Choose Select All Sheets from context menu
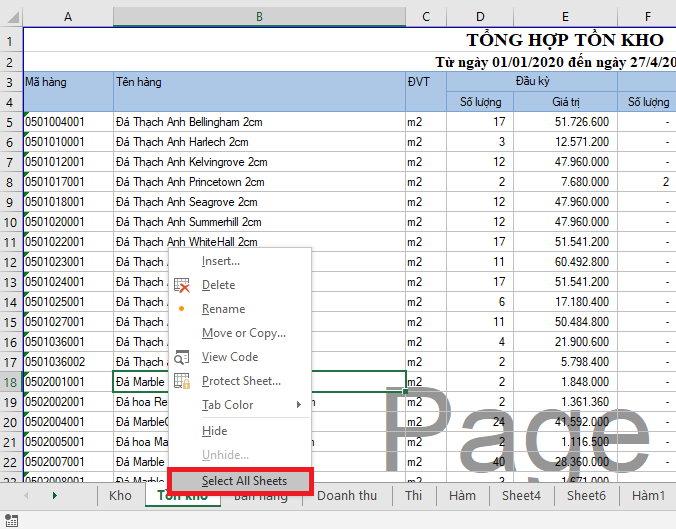The width and height of the screenshot is (676, 529). point(243,481)
